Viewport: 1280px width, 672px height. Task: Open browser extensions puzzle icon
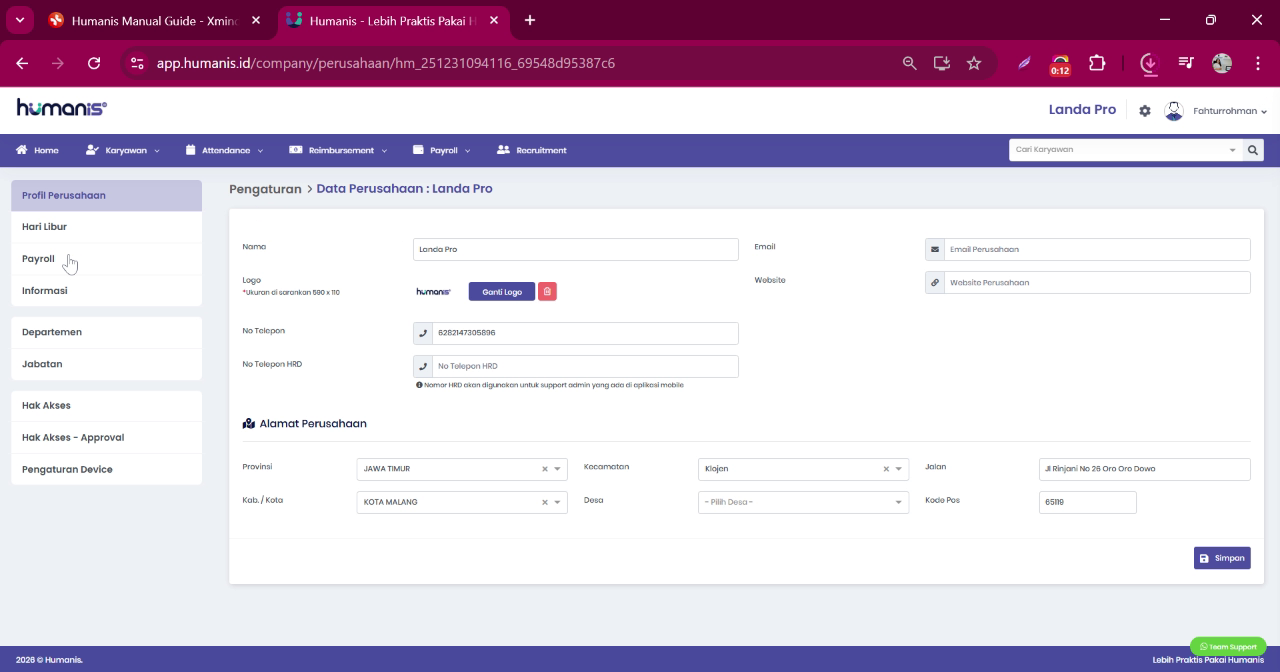tap(1097, 63)
